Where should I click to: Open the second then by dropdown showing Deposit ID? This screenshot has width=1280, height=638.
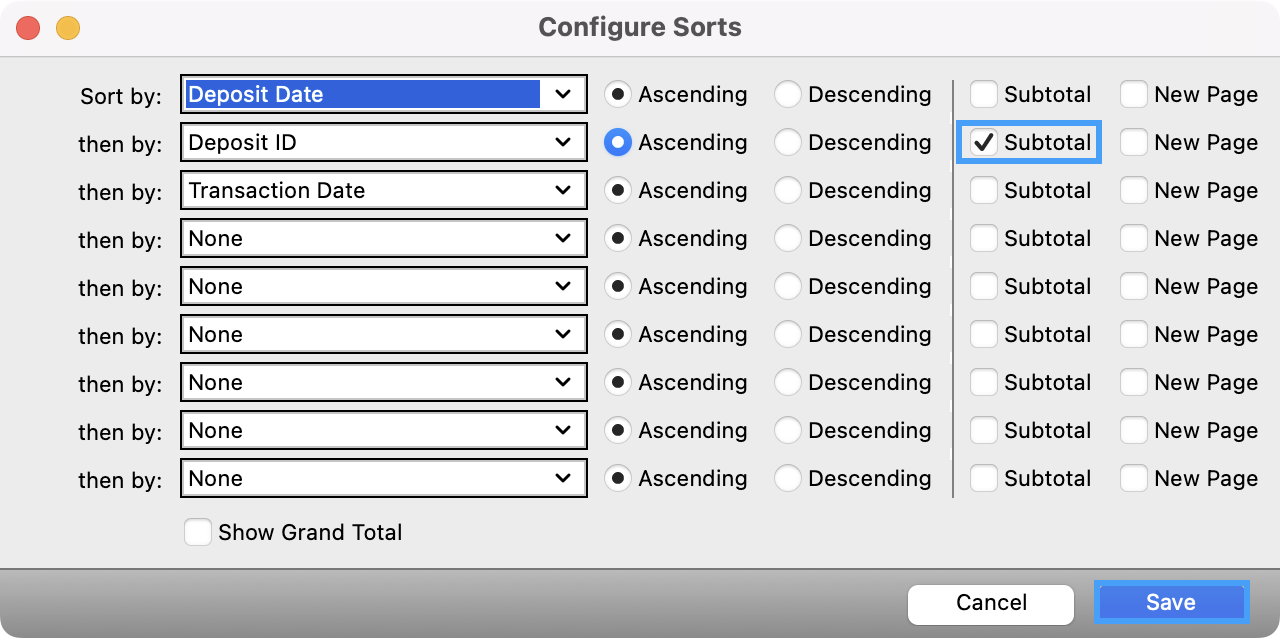click(383, 142)
